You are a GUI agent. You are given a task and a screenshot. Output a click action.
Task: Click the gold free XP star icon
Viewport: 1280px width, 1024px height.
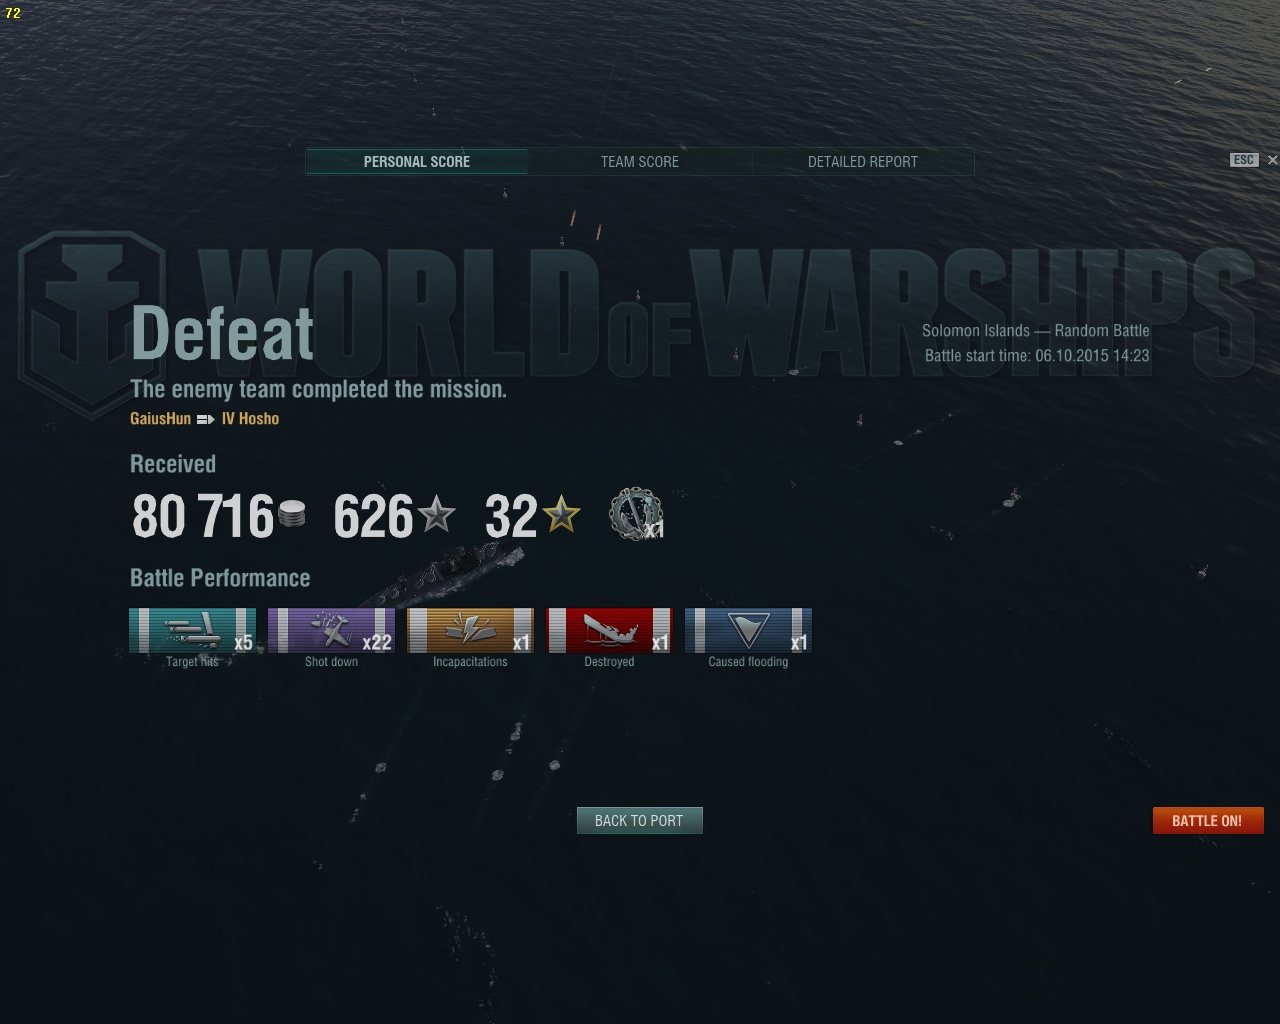pyautogui.click(x=561, y=515)
